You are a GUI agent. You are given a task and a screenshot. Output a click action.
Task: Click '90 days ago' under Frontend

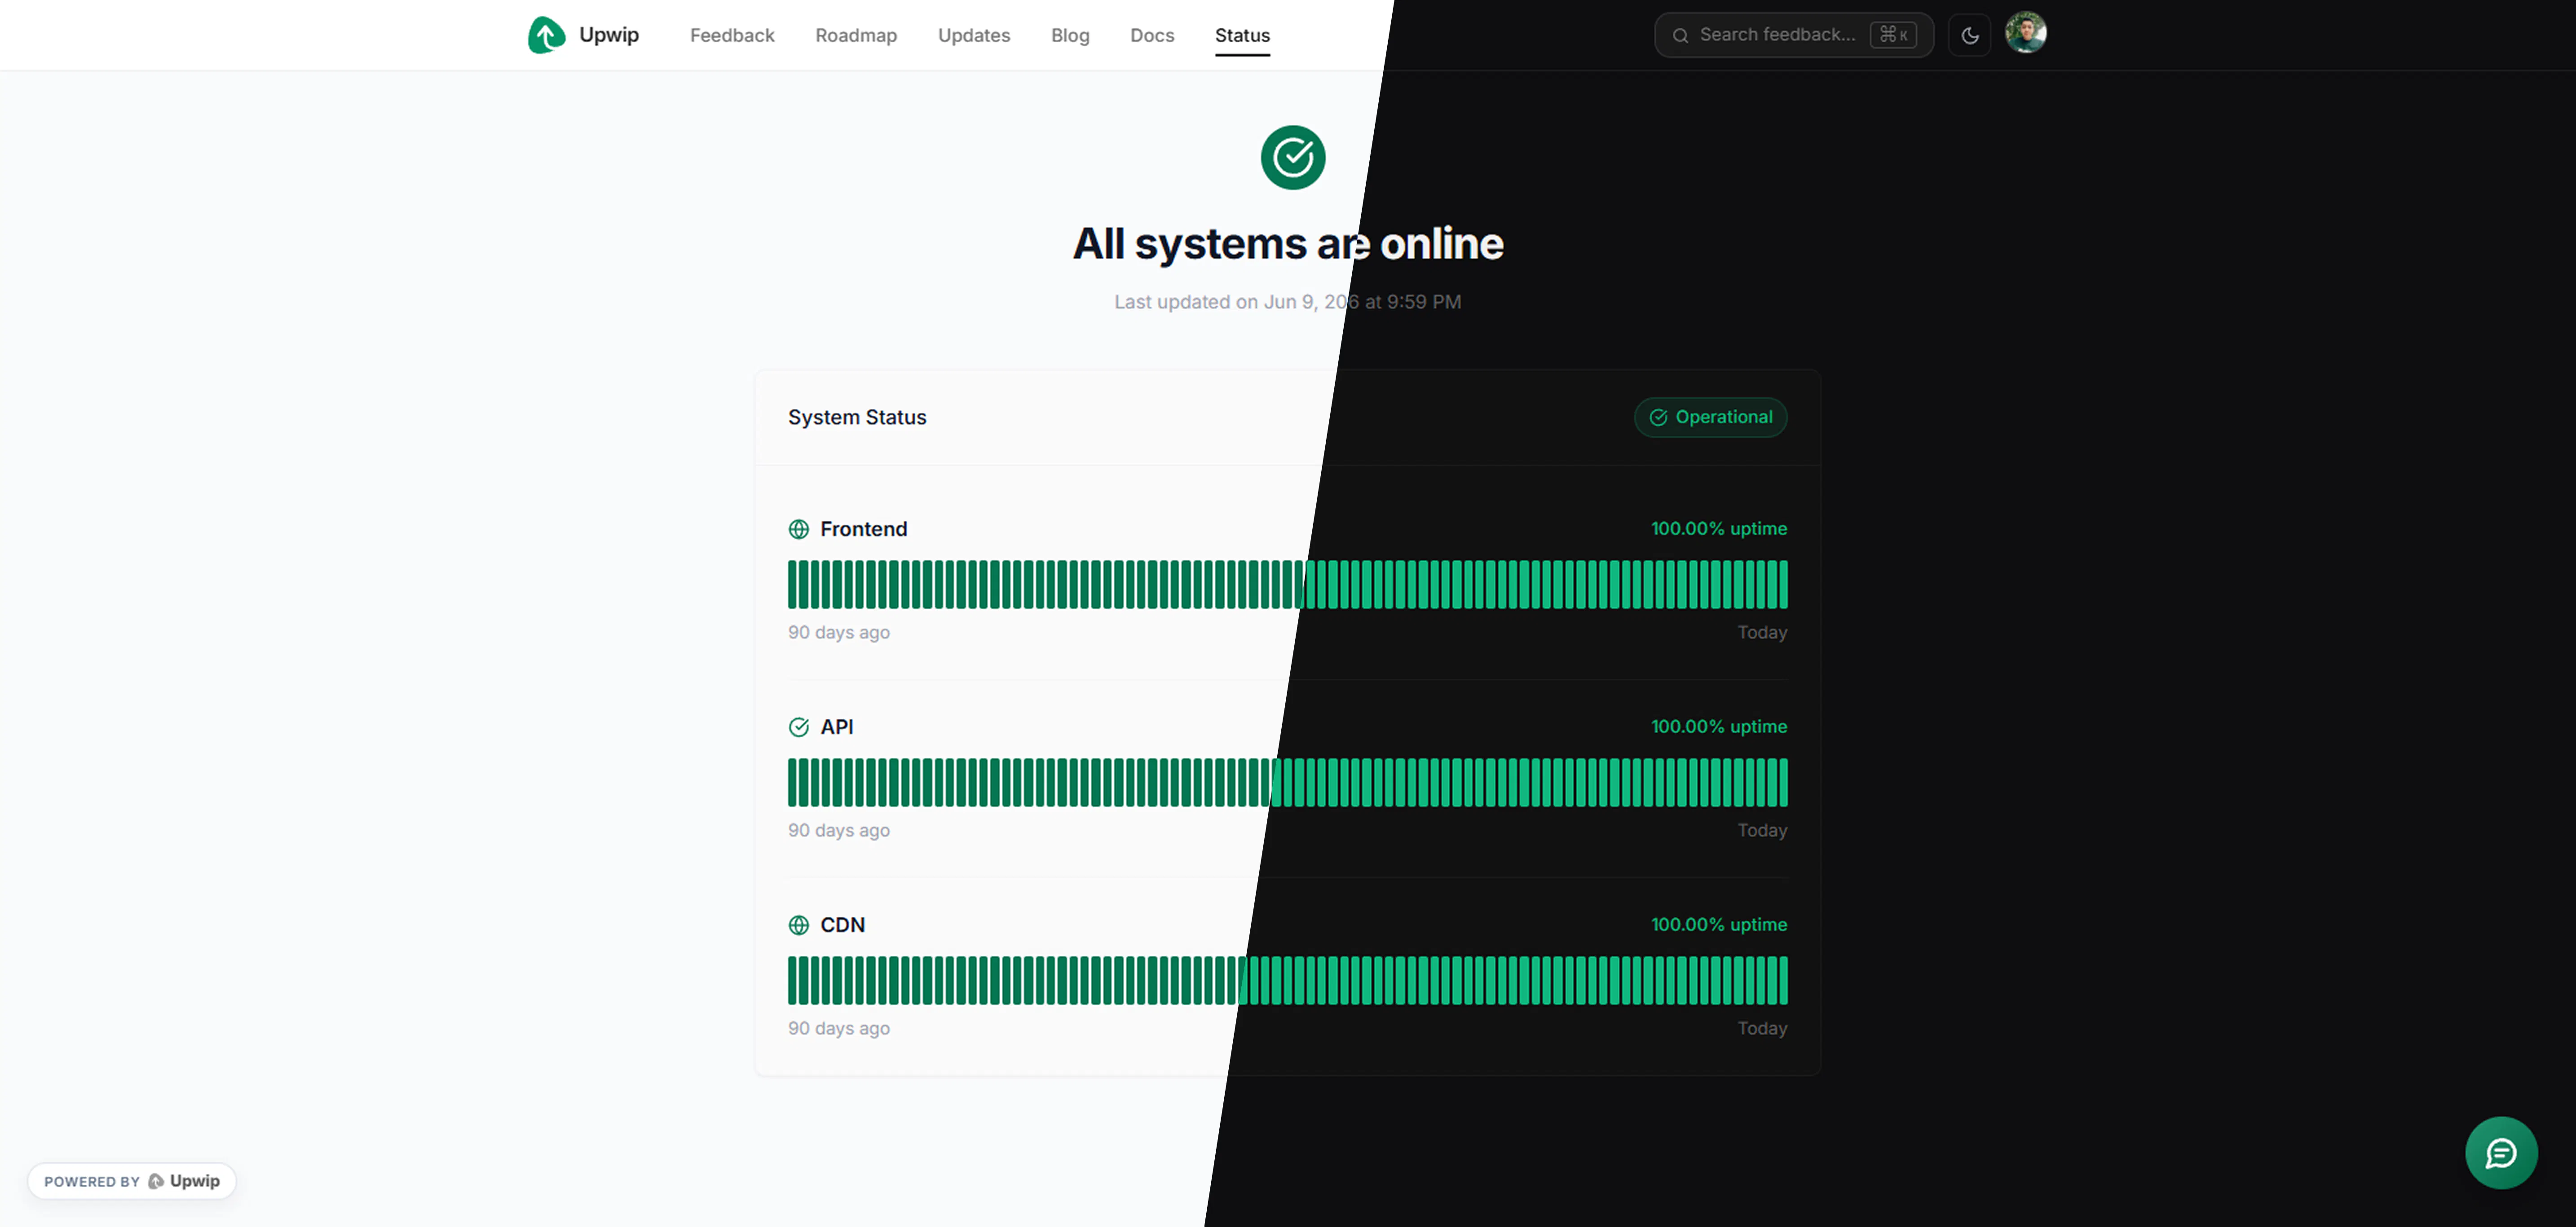point(838,633)
